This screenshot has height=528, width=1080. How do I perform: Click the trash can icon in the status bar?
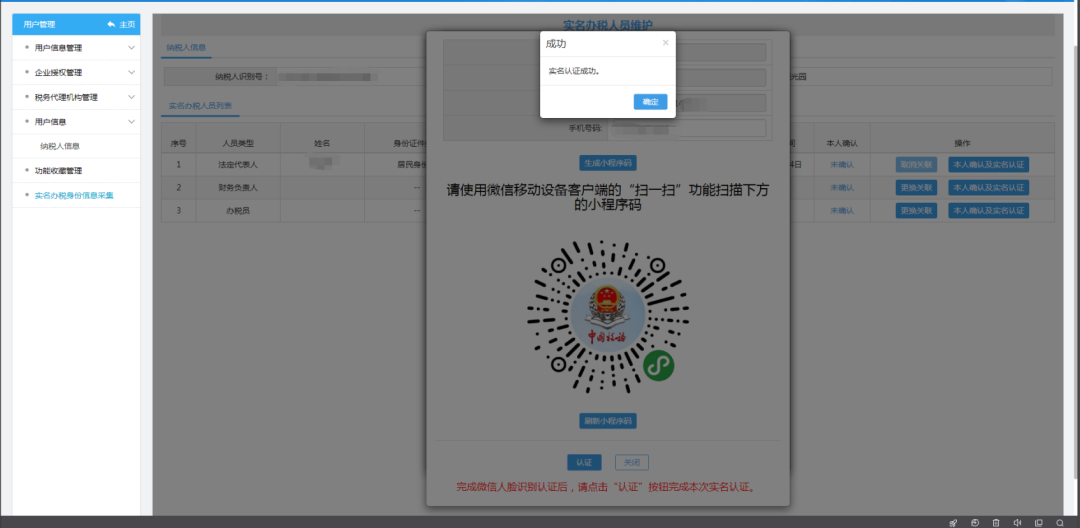coord(996,522)
